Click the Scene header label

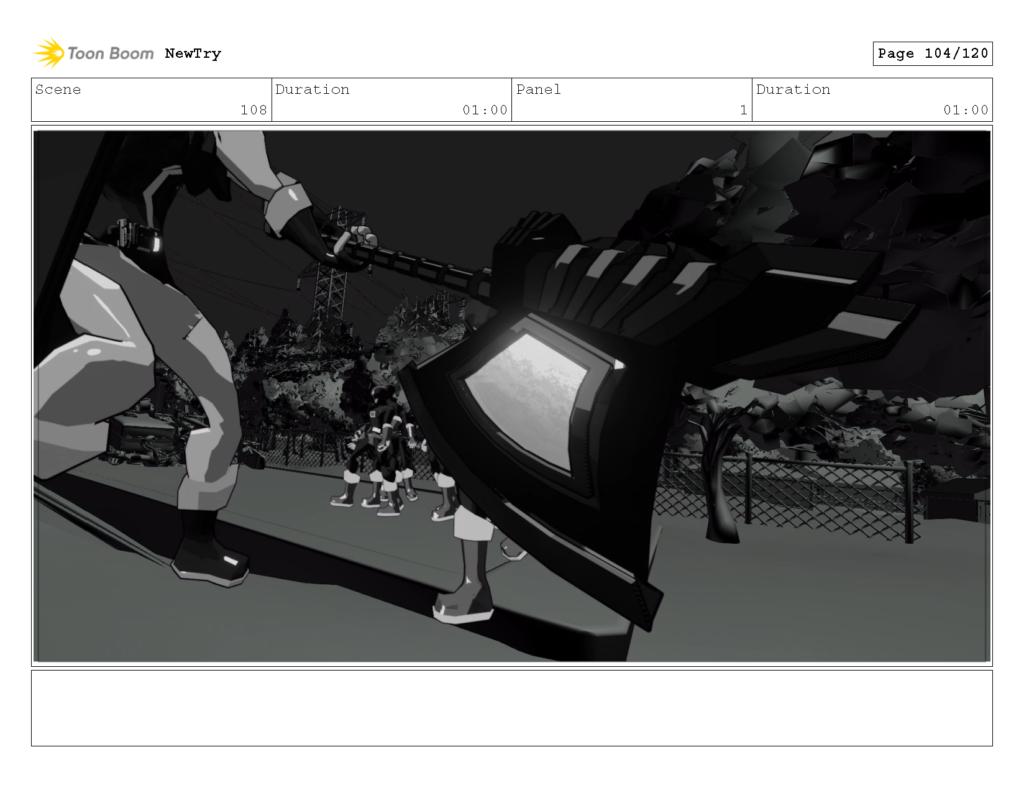tap(59, 90)
